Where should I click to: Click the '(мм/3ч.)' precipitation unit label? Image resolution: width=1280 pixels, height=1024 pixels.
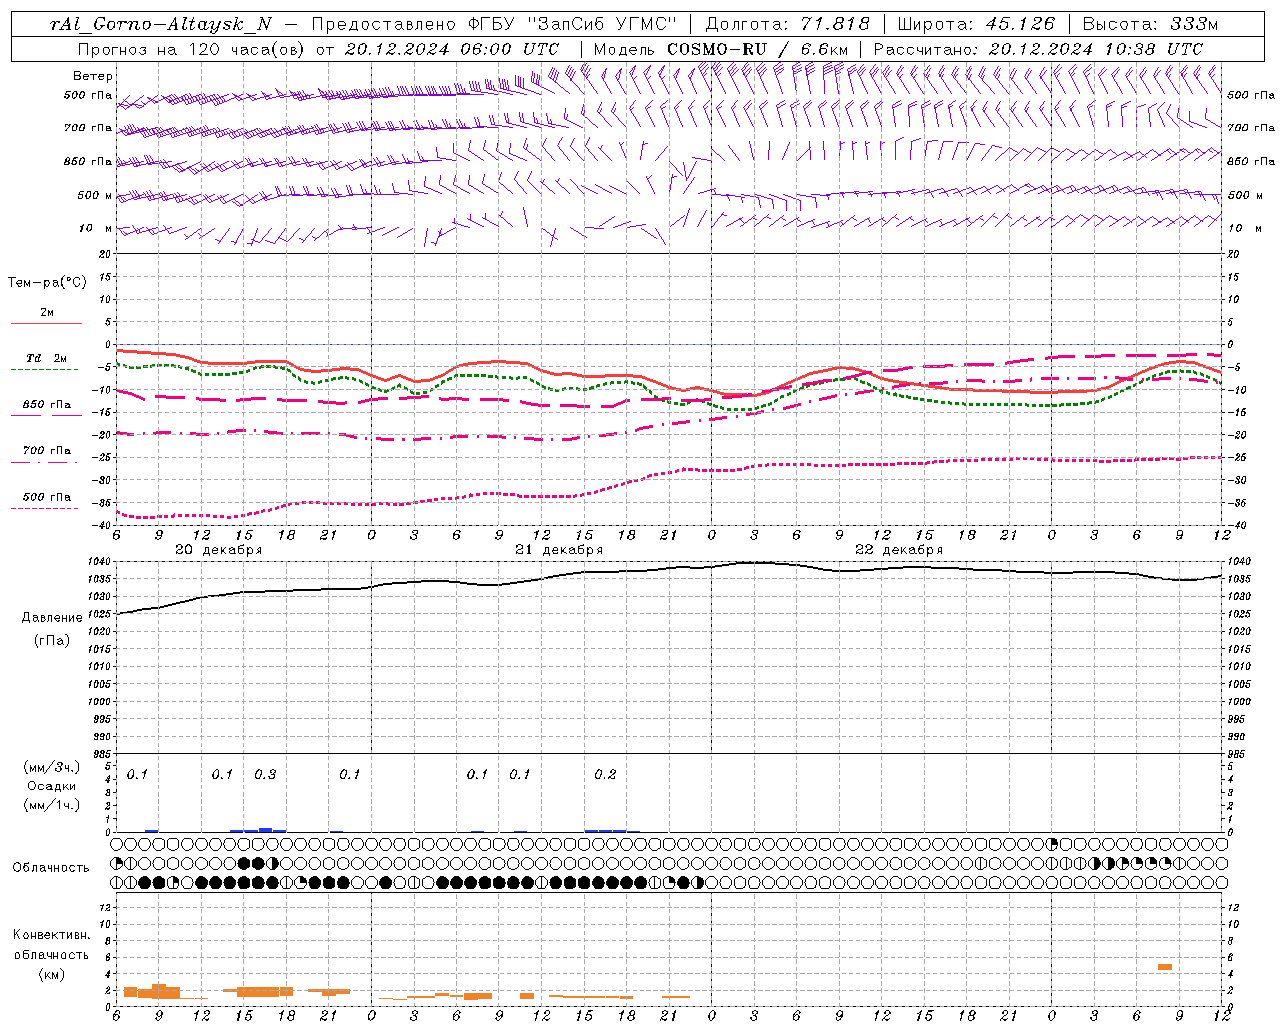[x=52, y=767]
